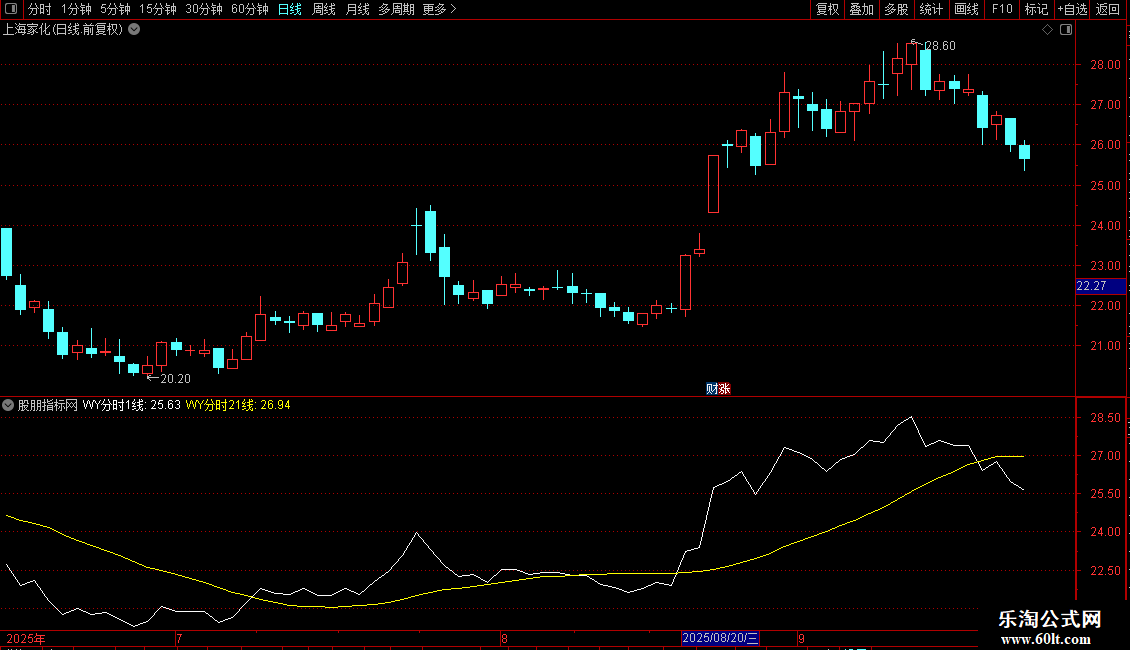Switch to 周线 weekly chart

pos(324,9)
